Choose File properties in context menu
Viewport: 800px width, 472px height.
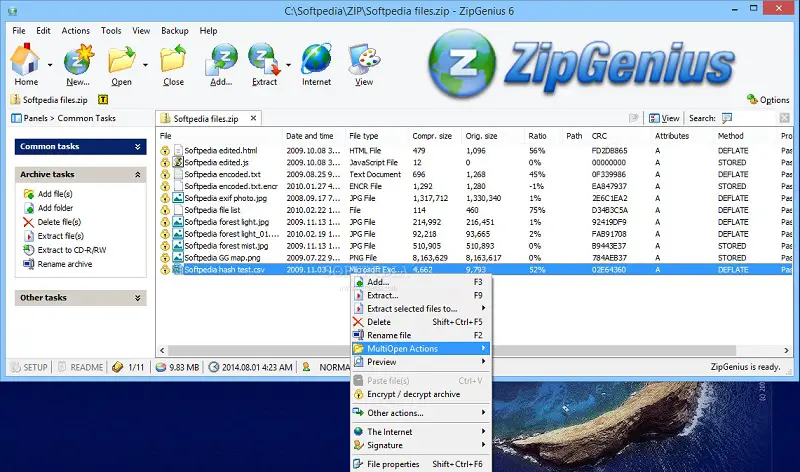click(x=420, y=464)
